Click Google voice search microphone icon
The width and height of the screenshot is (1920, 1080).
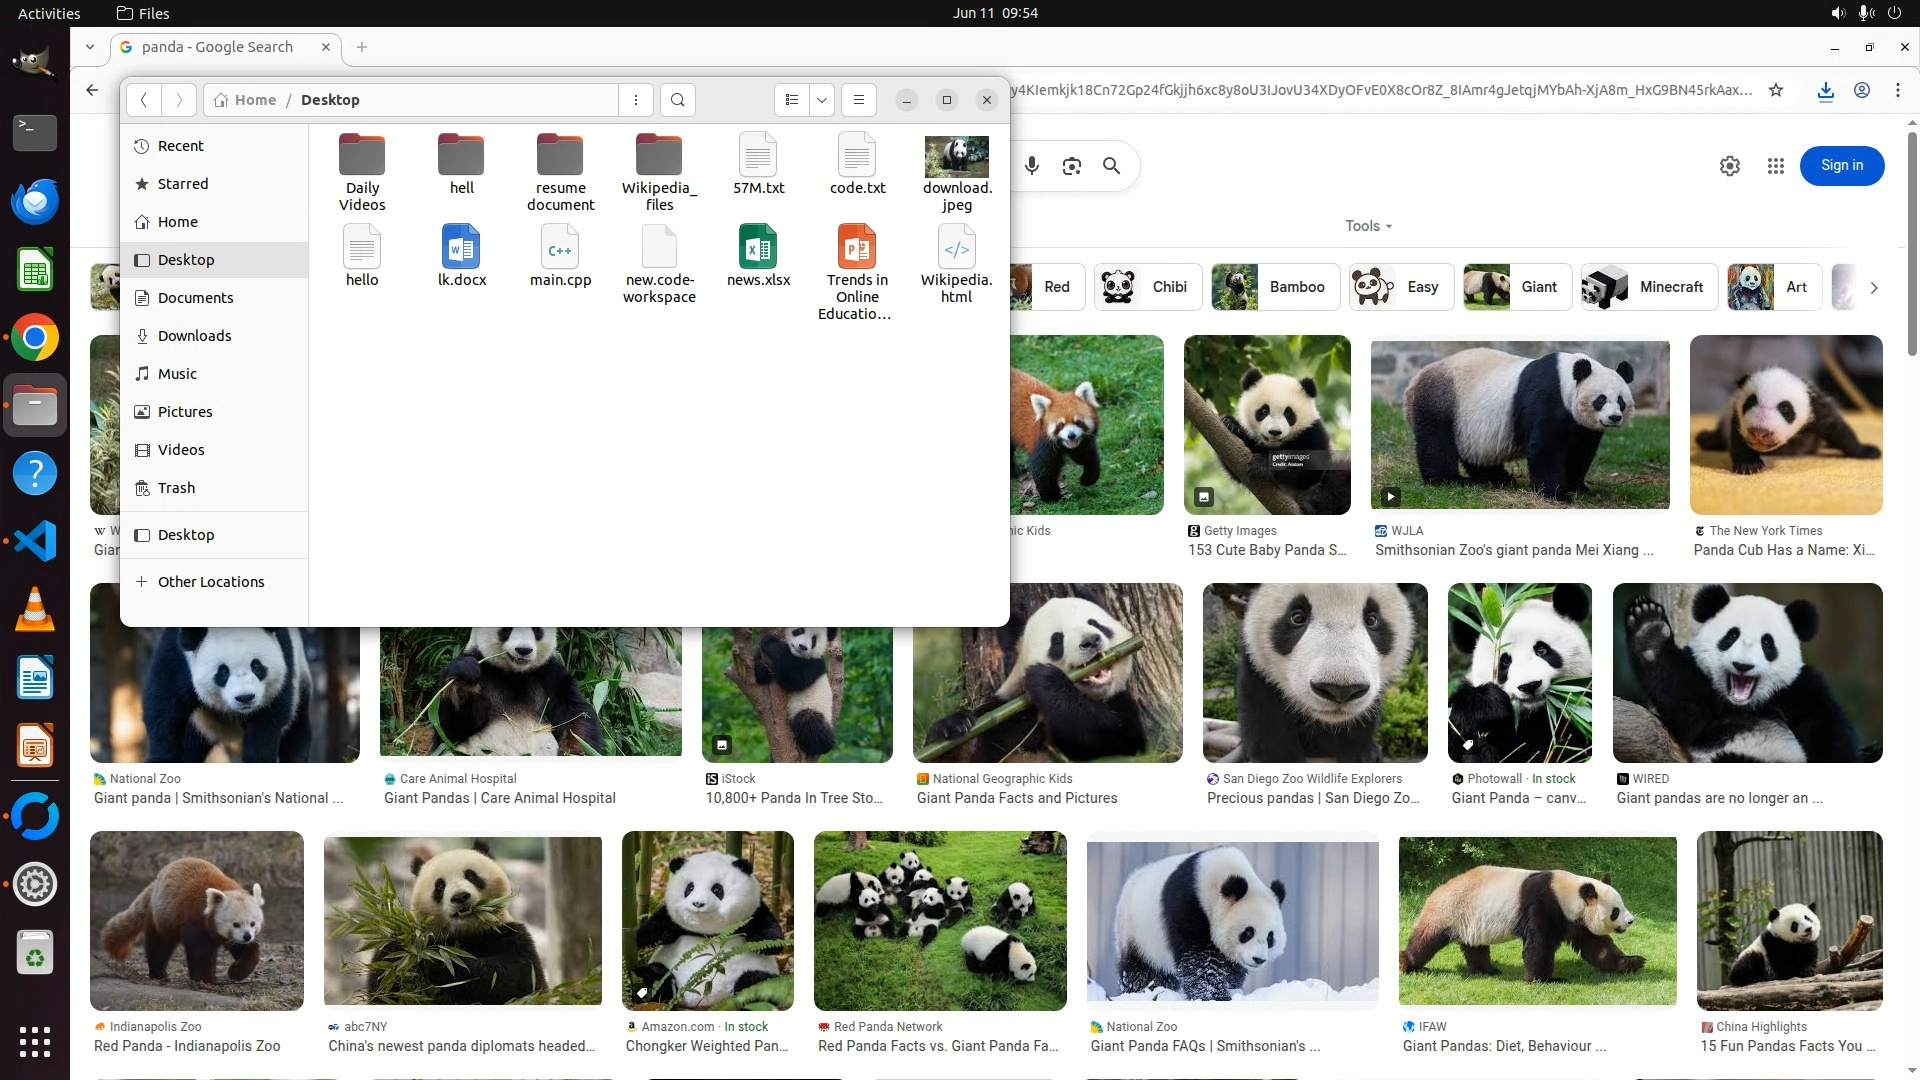tap(1032, 166)
